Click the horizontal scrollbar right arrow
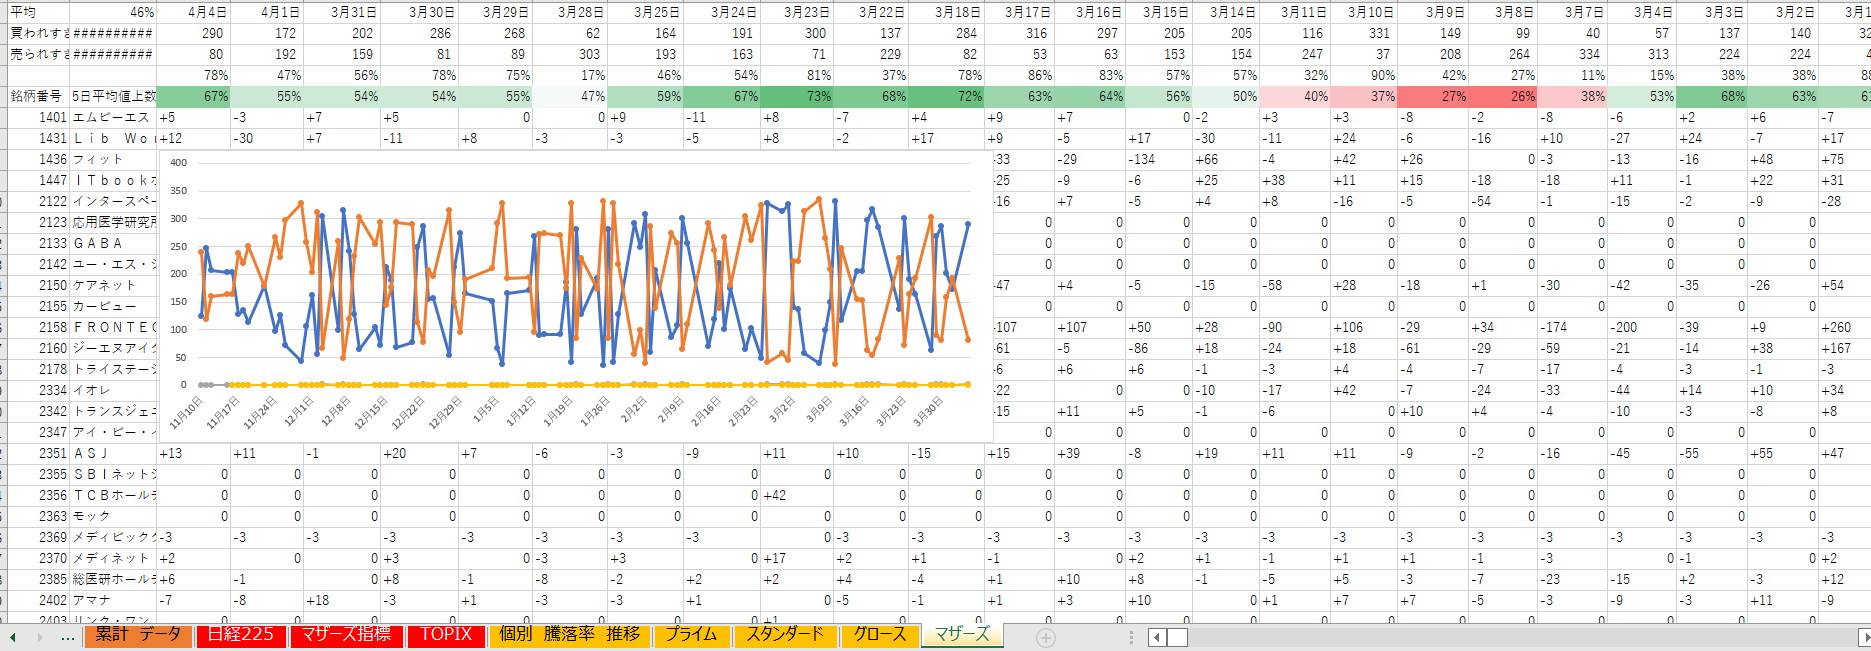The height and width of the screenshot is (651, 1871). pos(1863,637)
